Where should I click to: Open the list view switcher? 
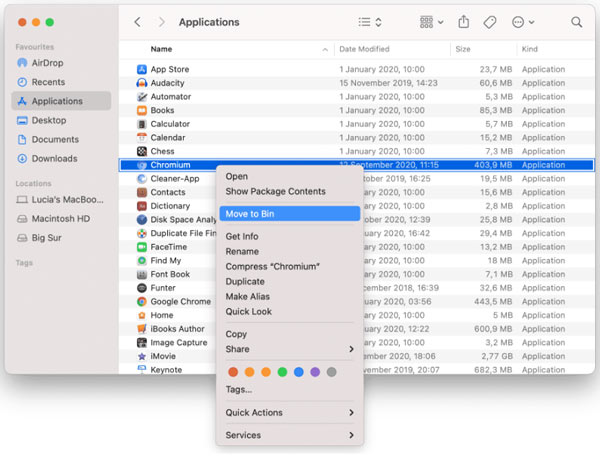pos(370,22)
